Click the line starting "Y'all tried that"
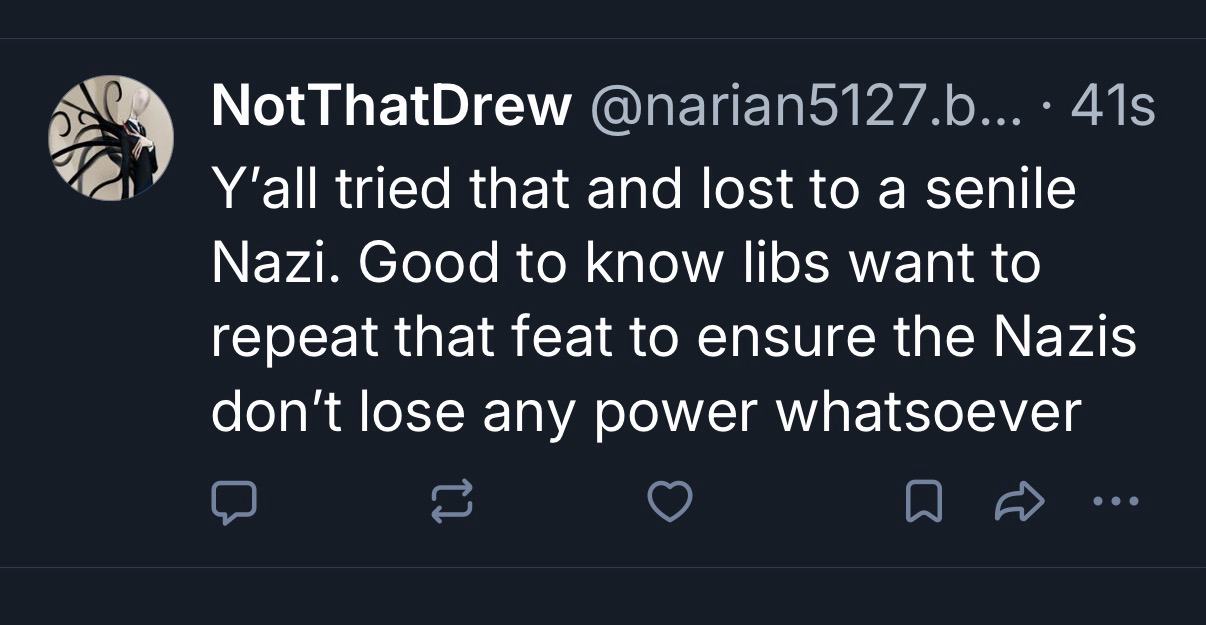Viewport: 1206px width, 625px height. click(x=643, y=188)
